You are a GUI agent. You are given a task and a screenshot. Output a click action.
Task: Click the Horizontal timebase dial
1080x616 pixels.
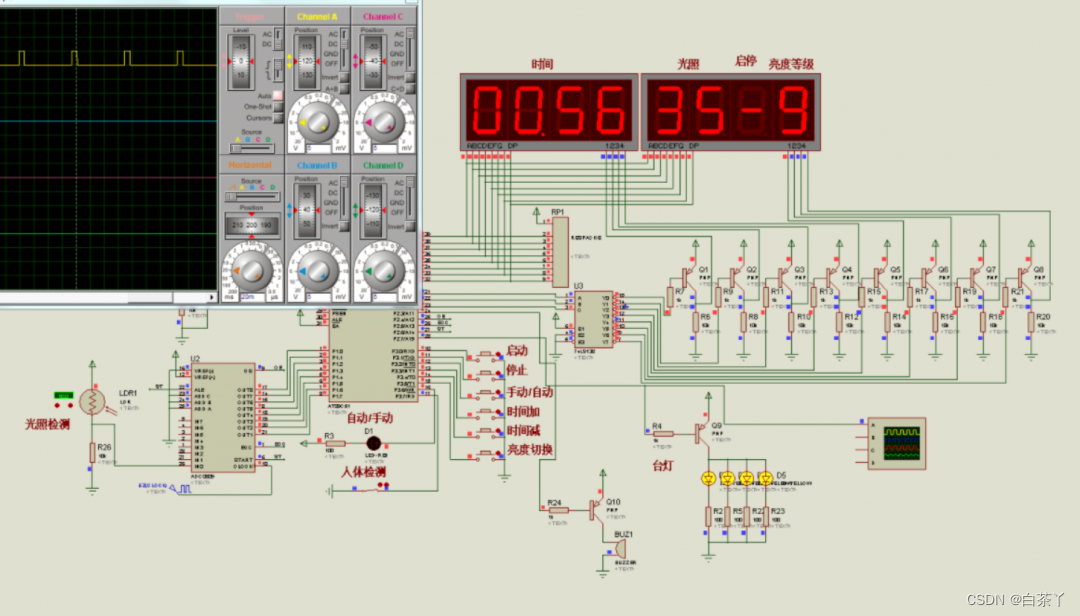(251, 271)
